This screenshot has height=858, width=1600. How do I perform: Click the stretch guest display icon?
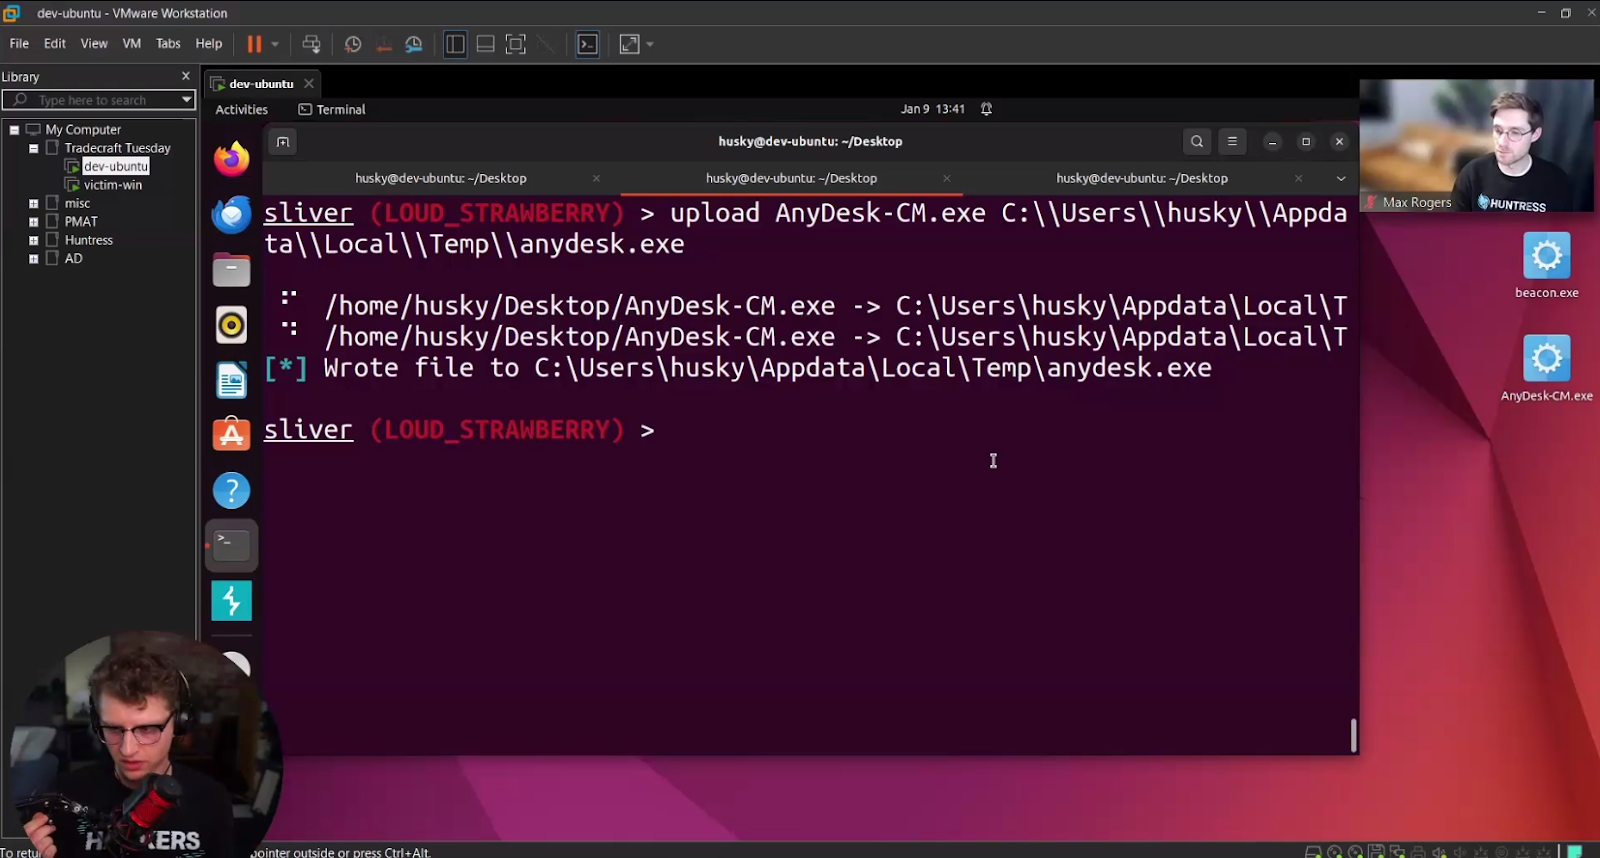tap(629, 44)
